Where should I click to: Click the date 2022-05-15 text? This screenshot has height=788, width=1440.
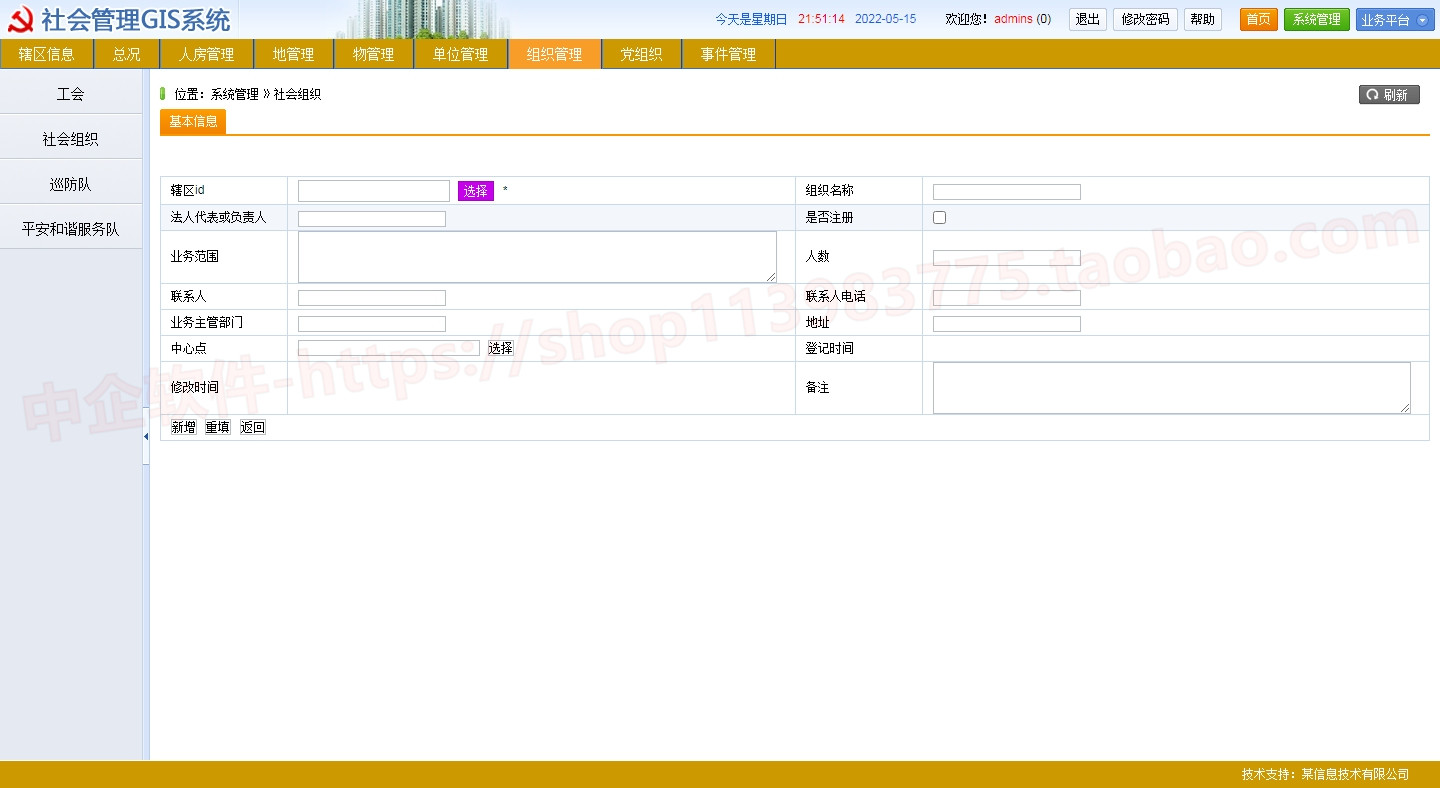(x=886, y=19)
